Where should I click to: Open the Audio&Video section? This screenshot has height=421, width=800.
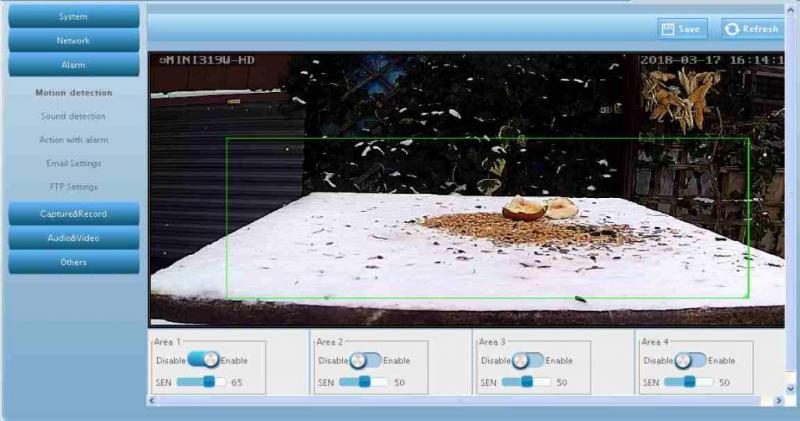[73, 238]
